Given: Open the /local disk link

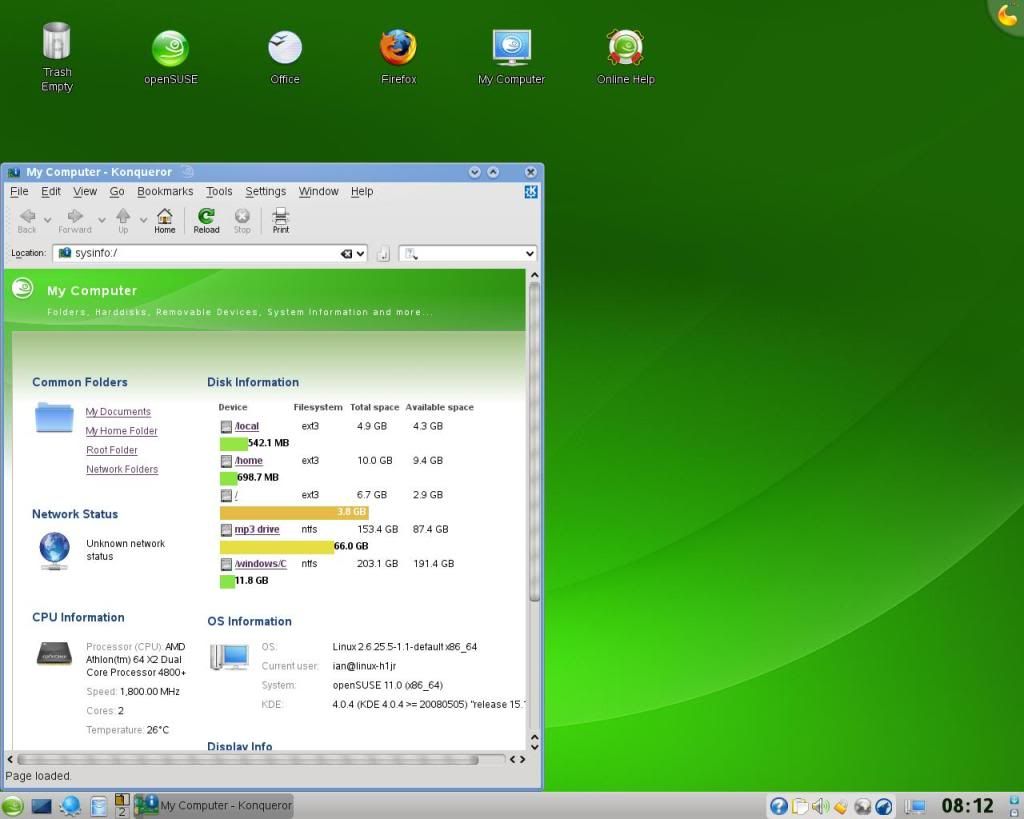Looking at the screenshot, I should pos(247,426).
